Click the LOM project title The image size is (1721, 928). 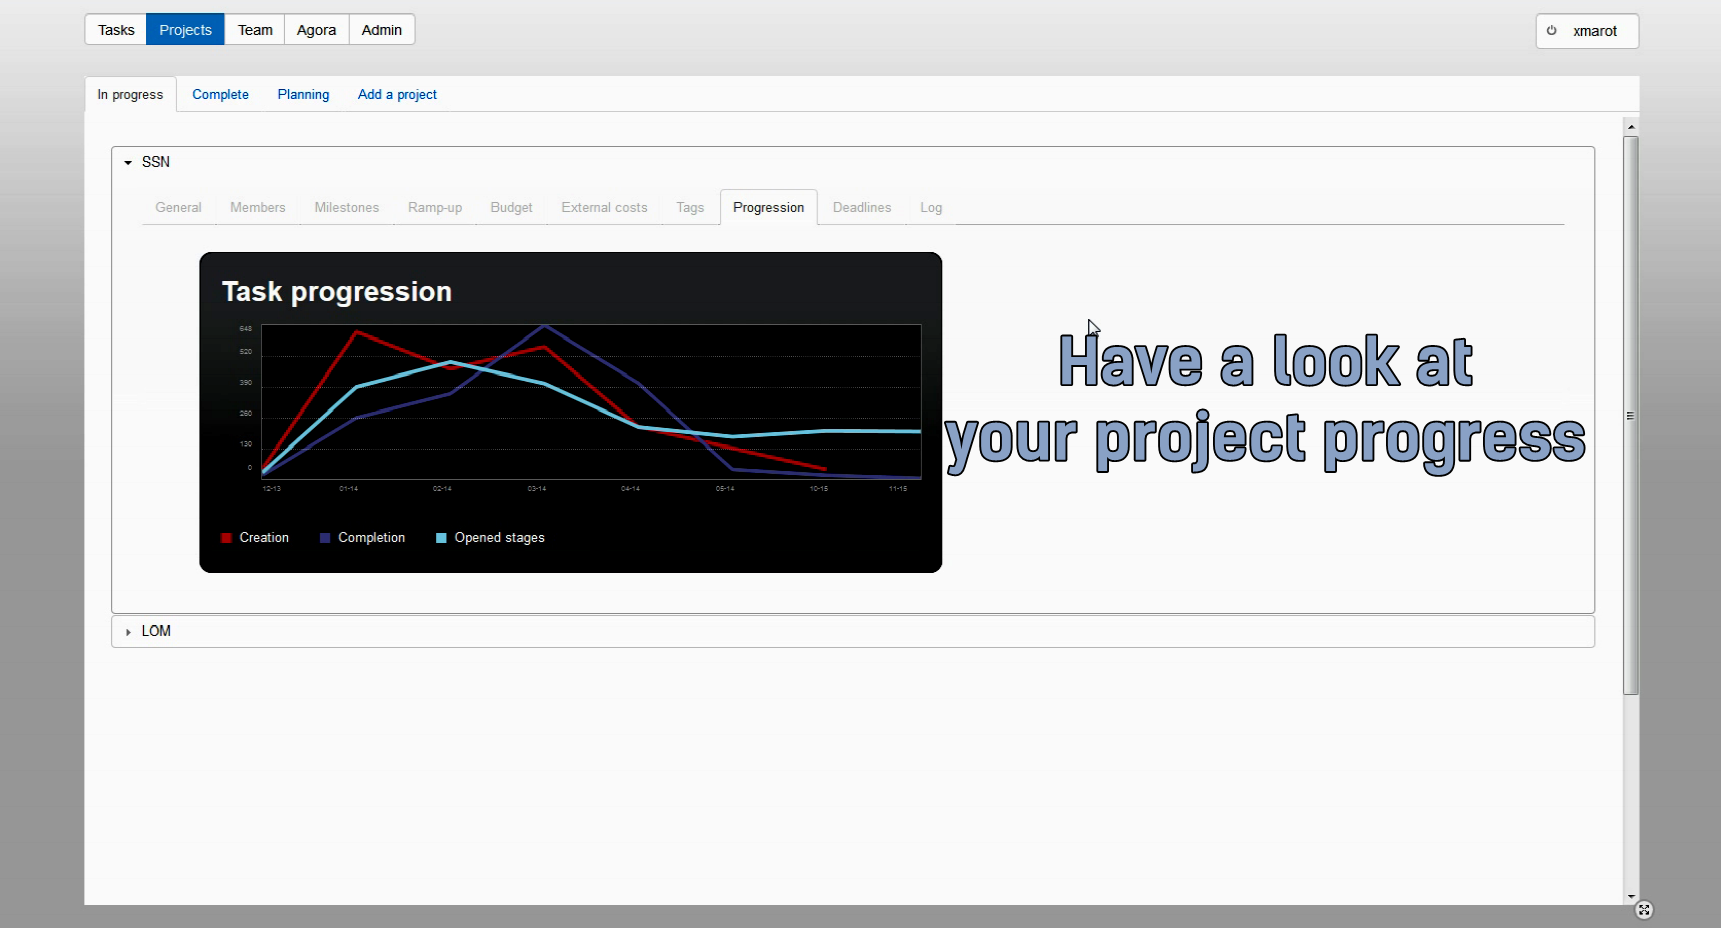pyautogui.click(x=156, y=631)
